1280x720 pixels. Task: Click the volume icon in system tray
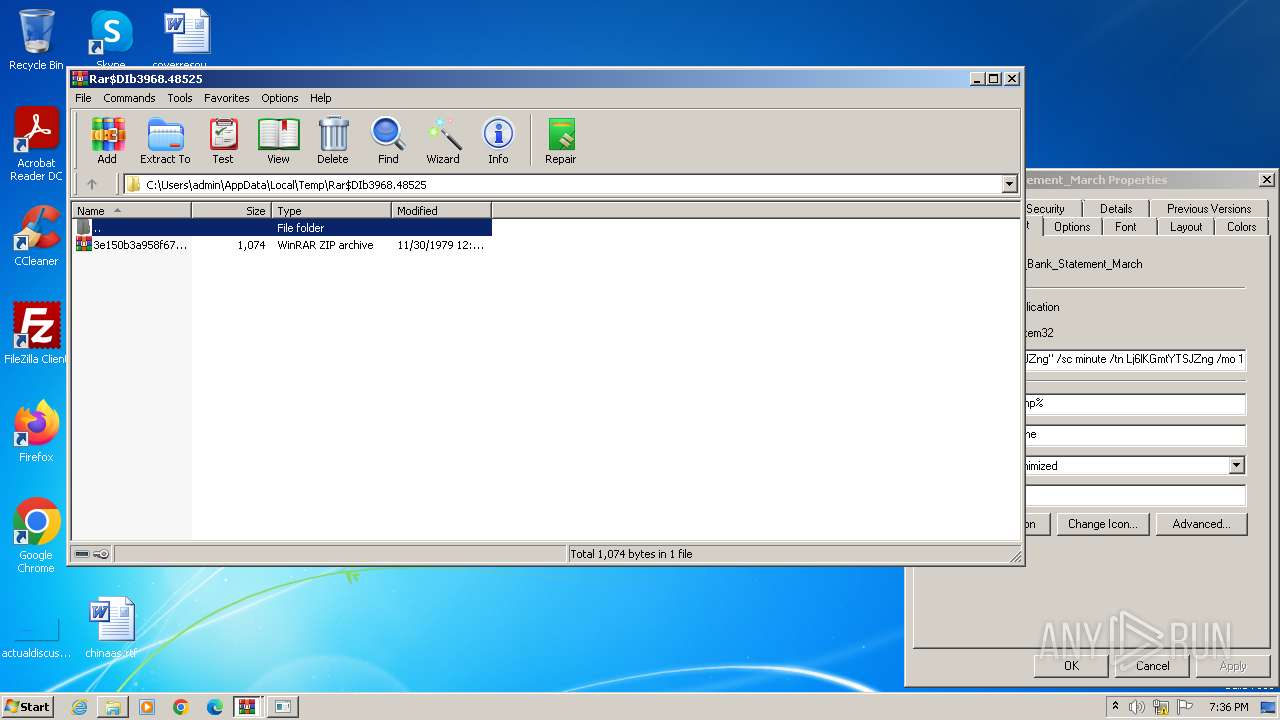(x=1136, y=707)
